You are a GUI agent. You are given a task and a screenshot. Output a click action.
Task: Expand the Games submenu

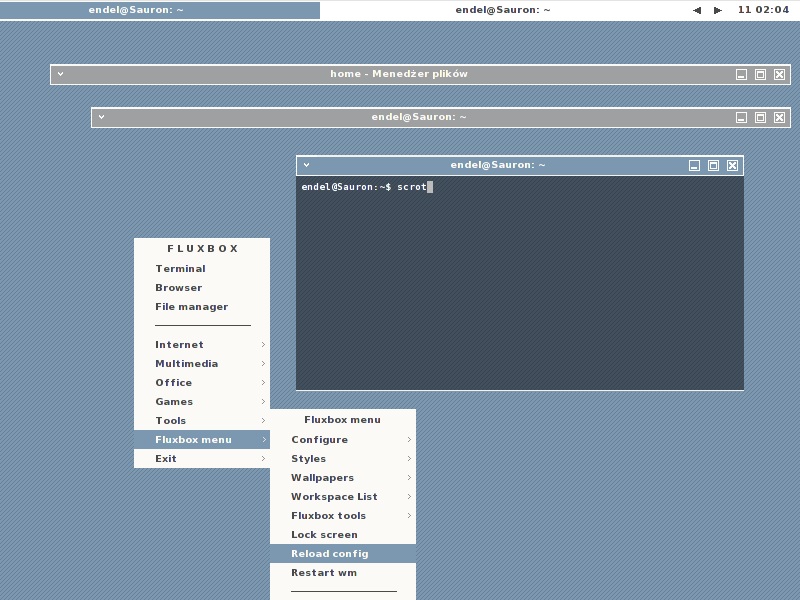tap(202, 402)
